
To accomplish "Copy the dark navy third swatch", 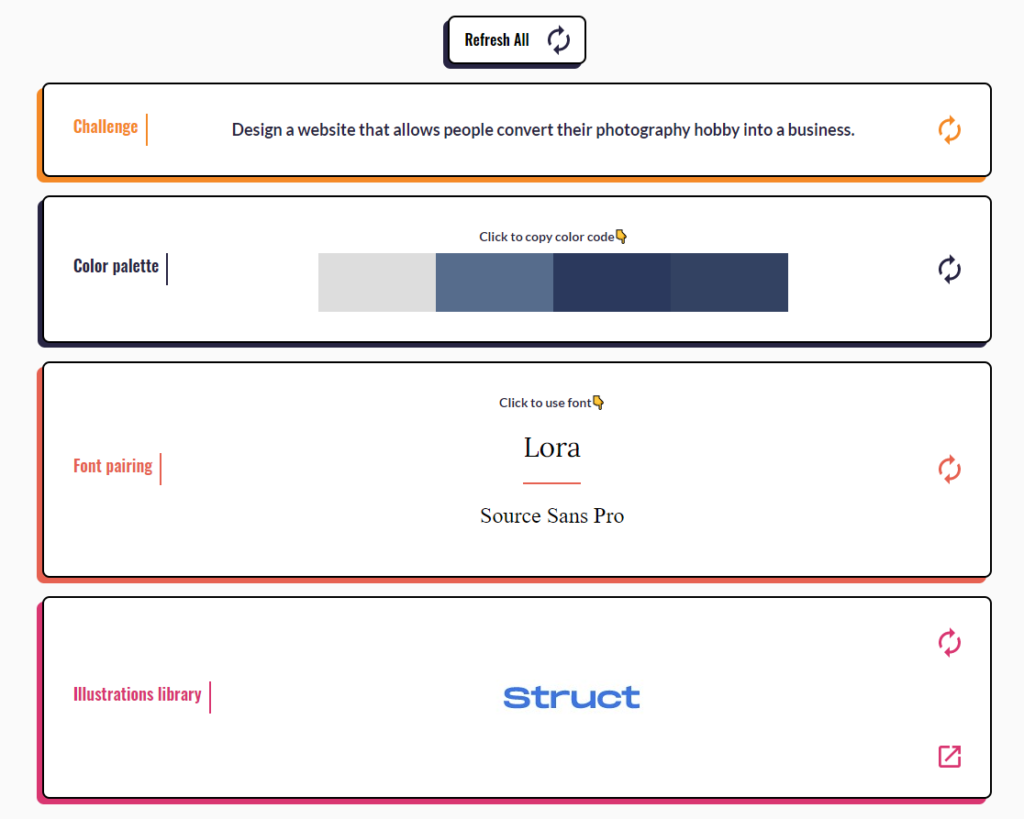I will [612, 282].
